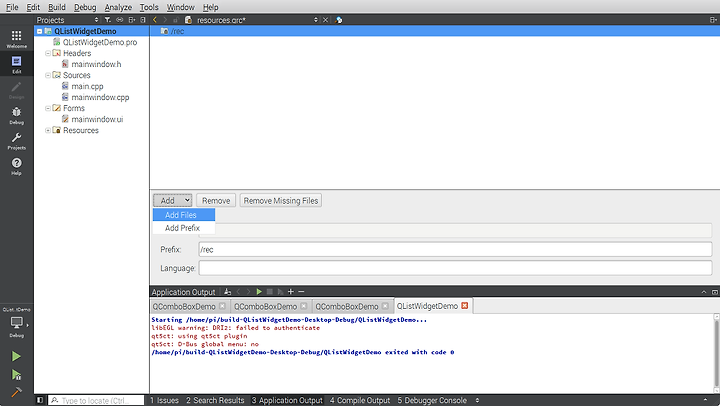Screen dimensions: 720x406
Task: Open QListWidgetDemo.pro in project tree
Action: [x=100, y=42]
